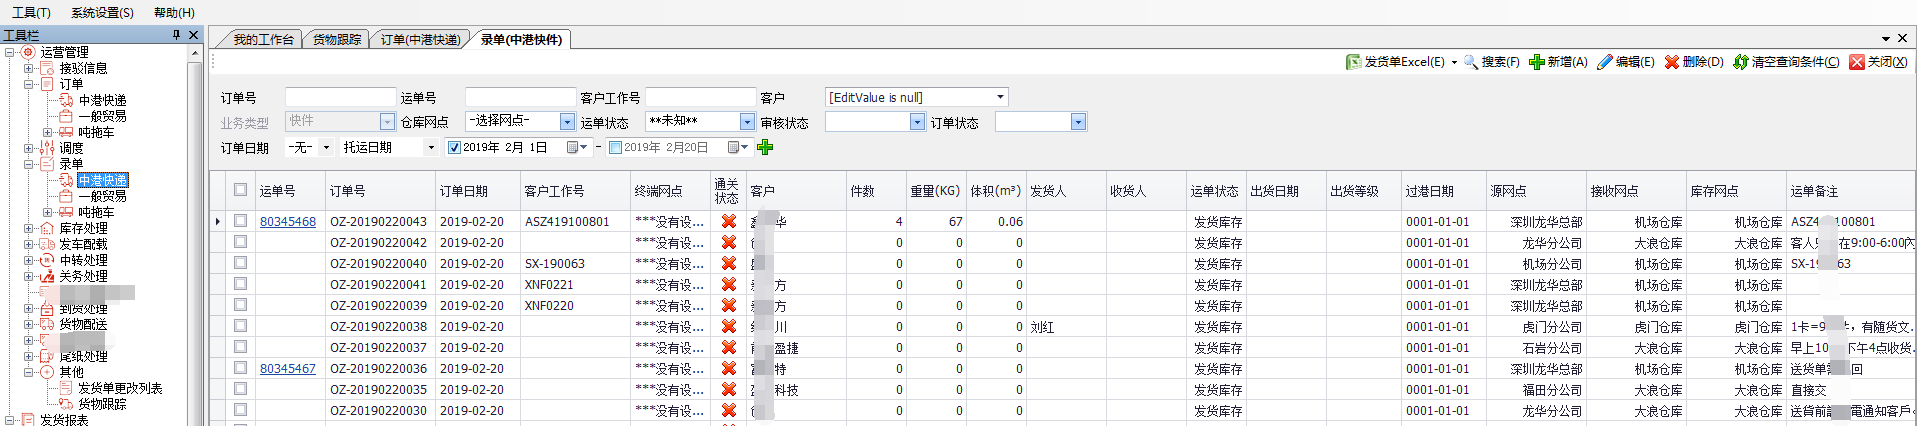Image resolution: width=1917 pixels, height=426 pixels.
Task: Switch to the 货物跟踪 tab
Action: click(337, 40)
